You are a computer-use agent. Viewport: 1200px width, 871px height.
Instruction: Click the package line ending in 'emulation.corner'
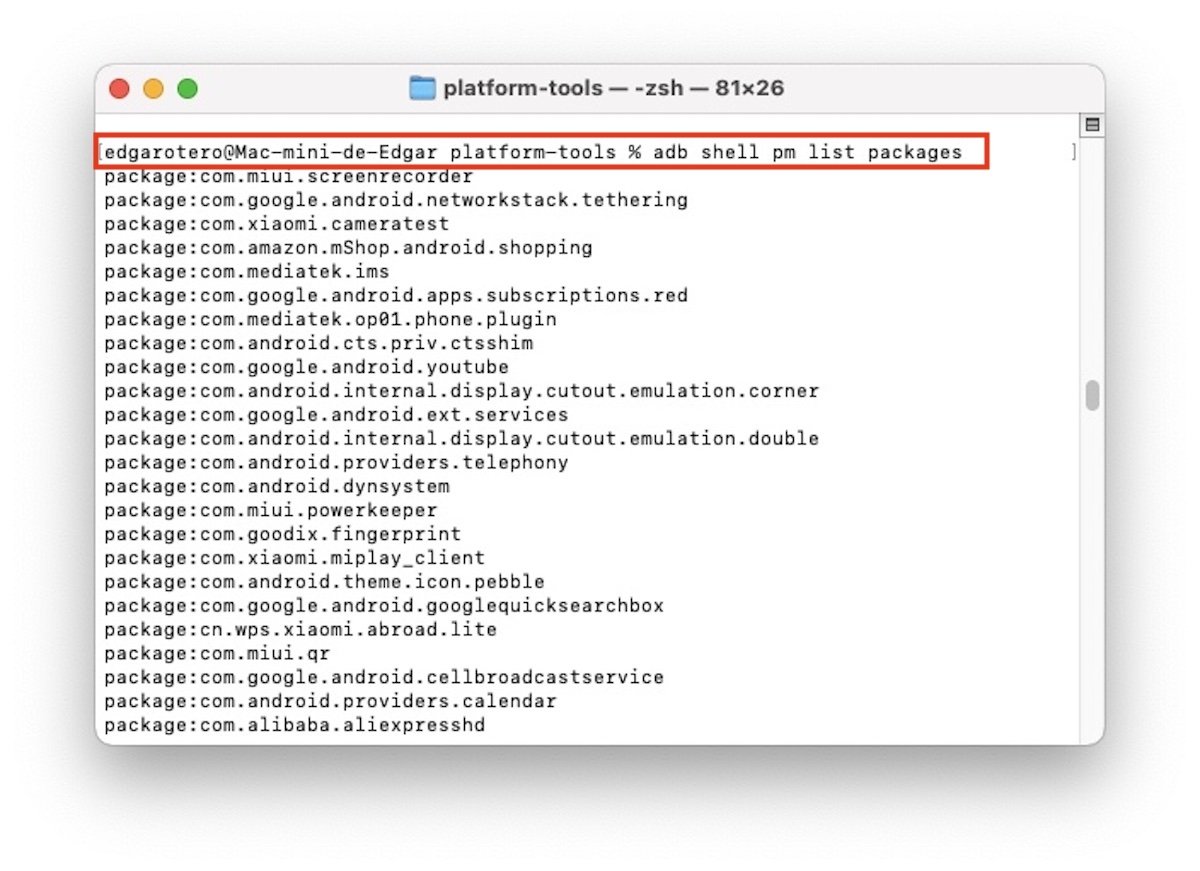pyautogui.click(x=461, y=391)
